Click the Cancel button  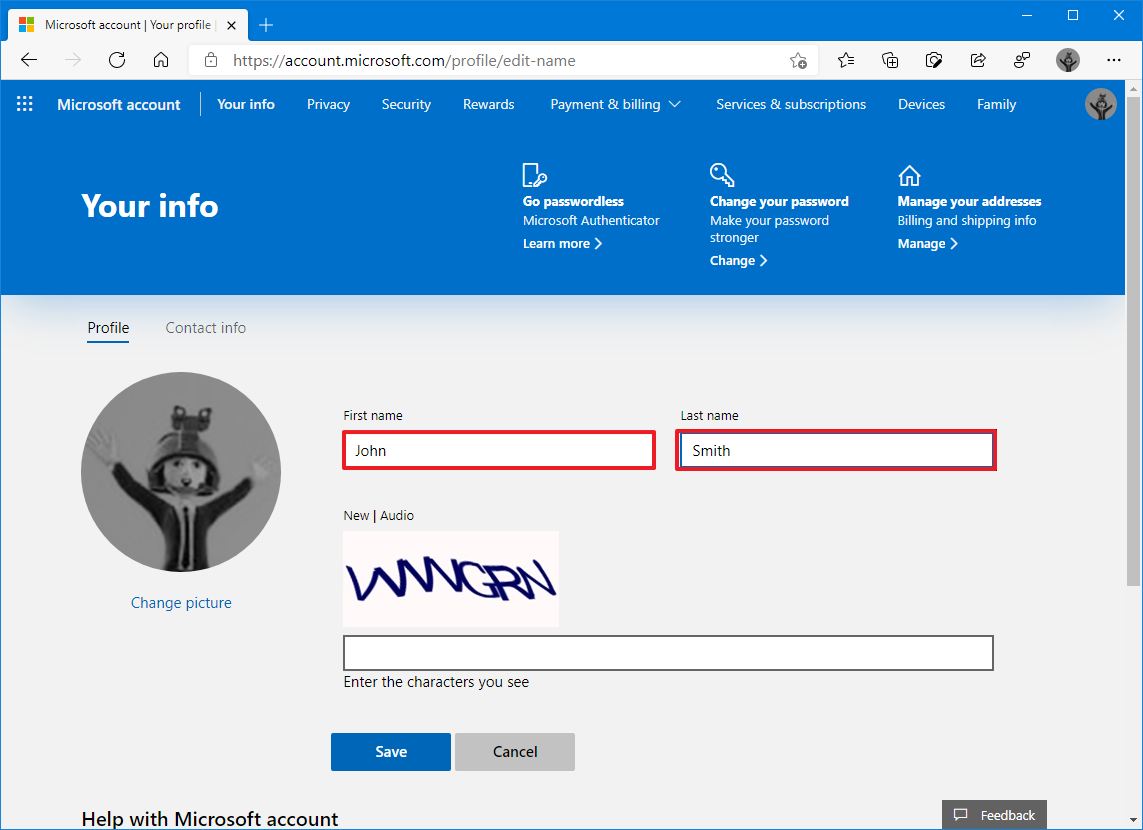click(x=515, y=751)
